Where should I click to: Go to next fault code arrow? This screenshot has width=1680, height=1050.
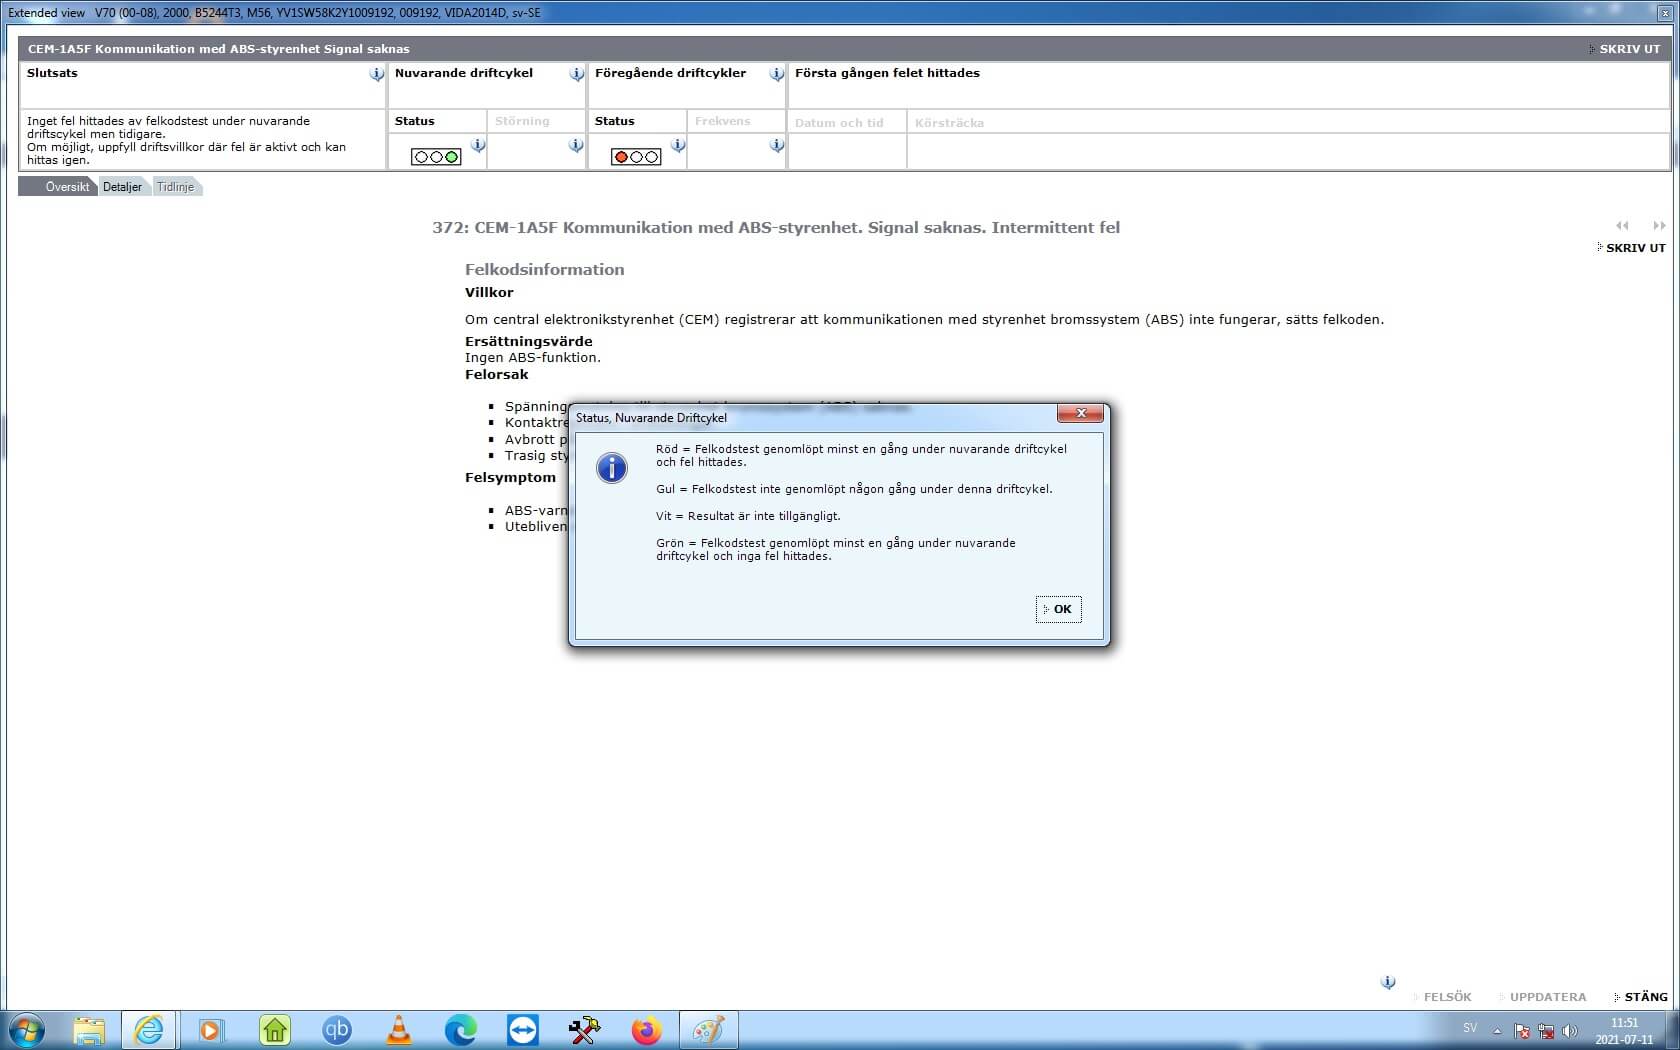pos(1659,226)
